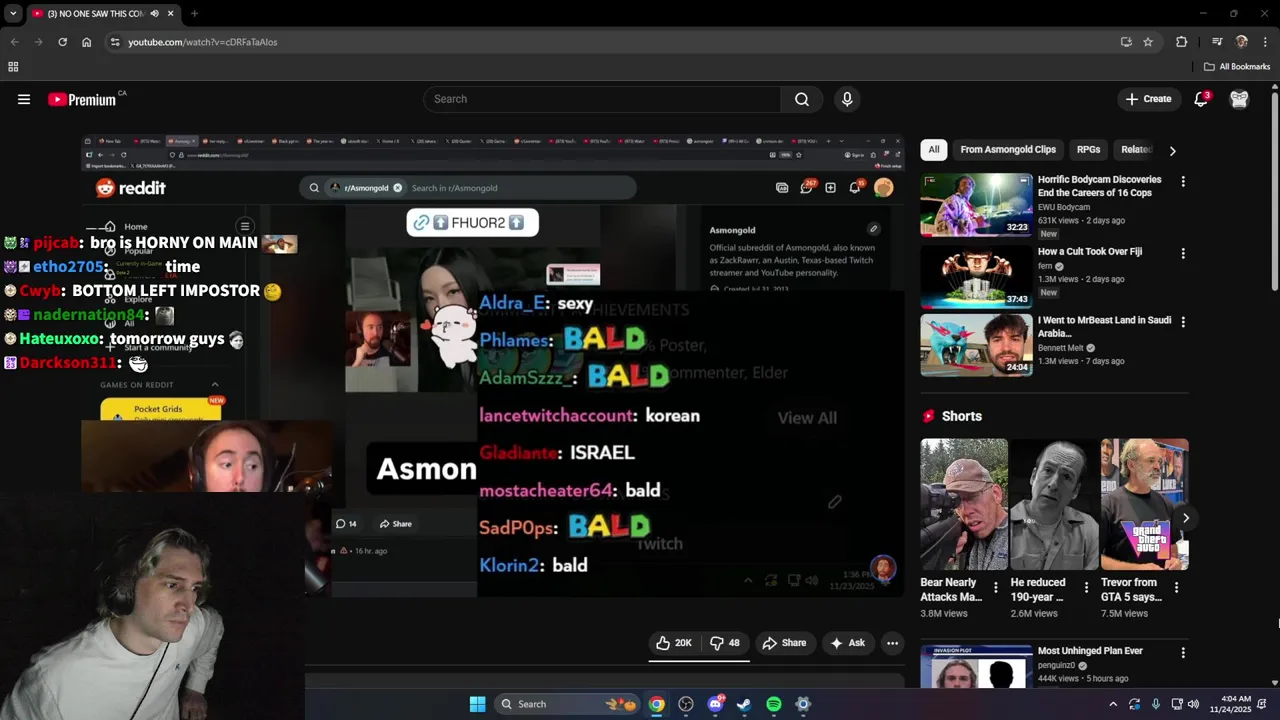Go to YouTube Premium home logo

[84, 99]
